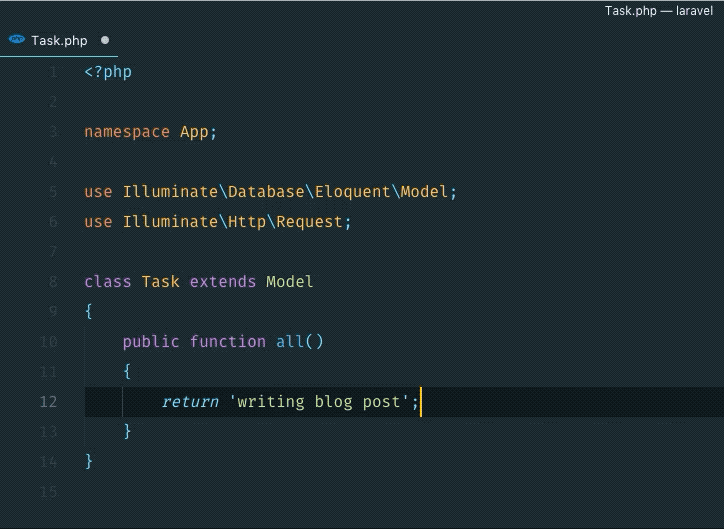Click 'Request' in the Http import line

[x=309, y=222]
